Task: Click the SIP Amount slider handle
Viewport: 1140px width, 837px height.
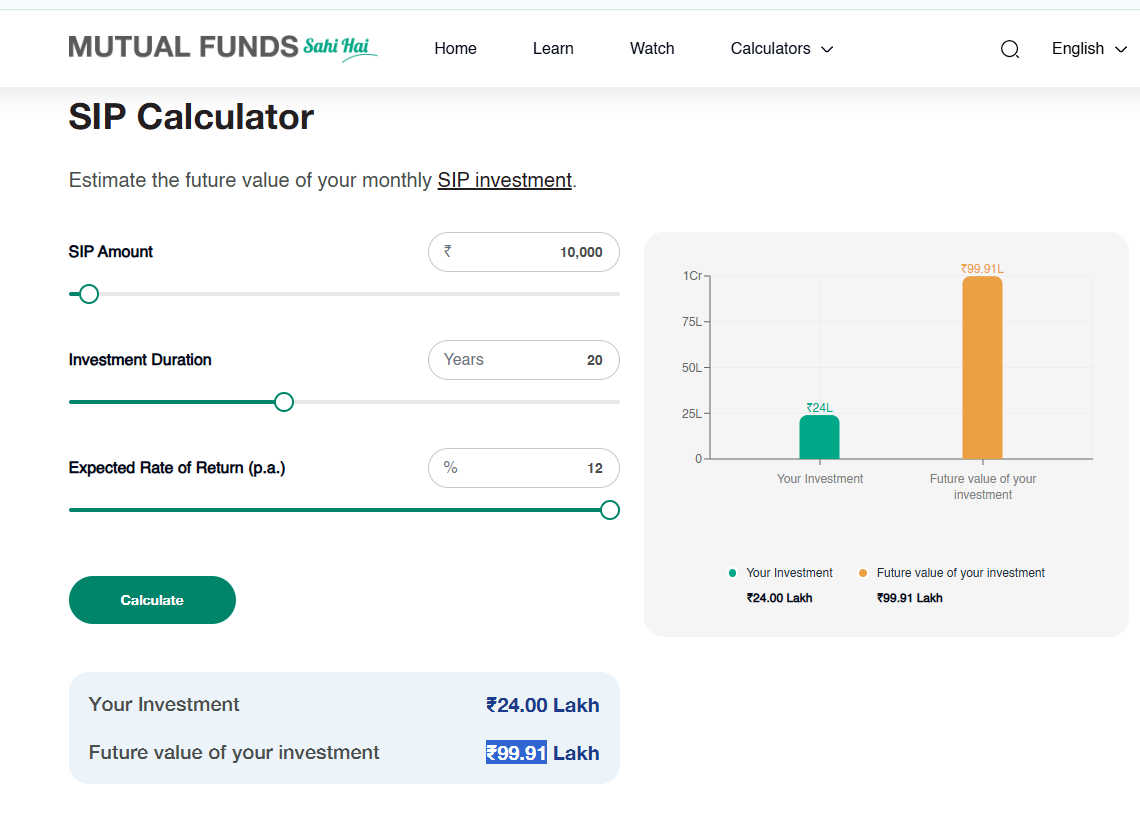Action: [x=89, y=294]
